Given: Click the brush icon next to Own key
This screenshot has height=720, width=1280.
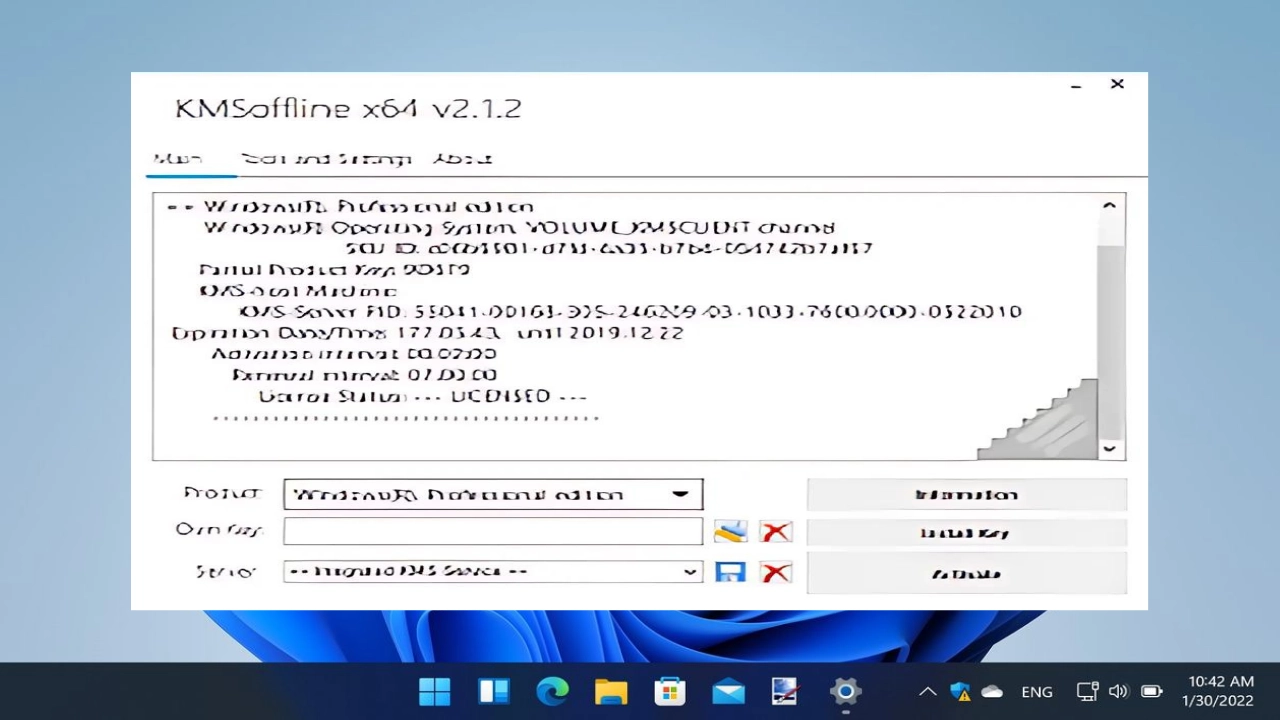Looking at the screenshot, I should [x=731, y=532].
